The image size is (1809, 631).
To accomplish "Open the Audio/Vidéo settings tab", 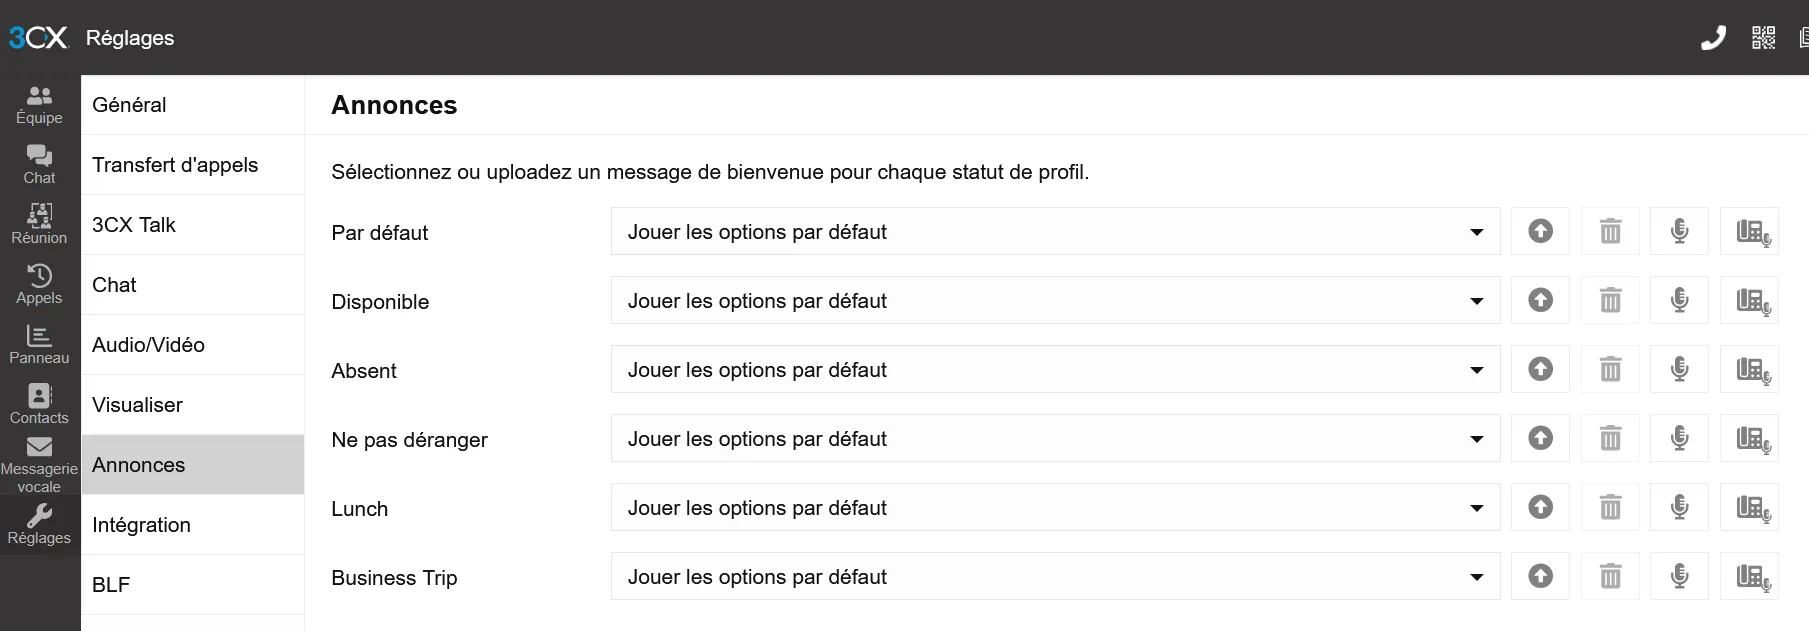I will click(x=149, y=345).
